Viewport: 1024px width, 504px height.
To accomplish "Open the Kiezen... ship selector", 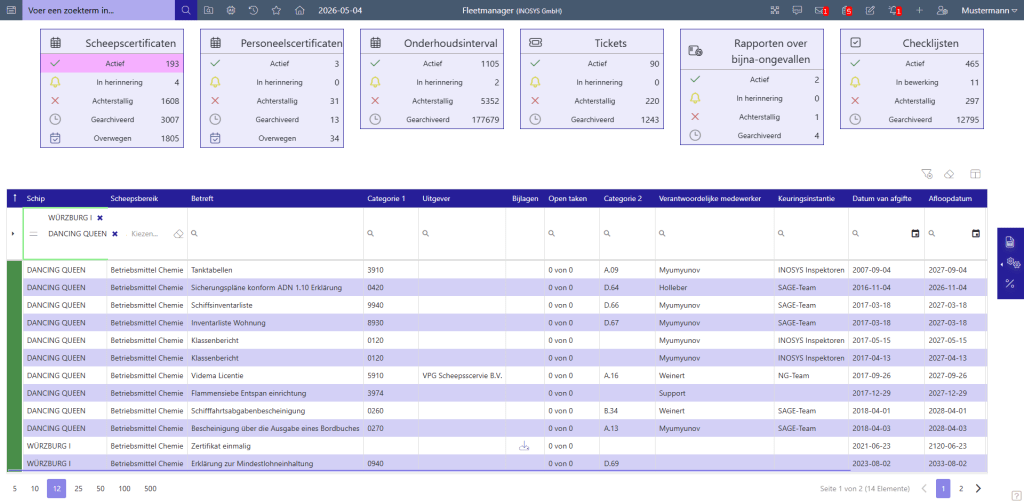I will click(145, 234).
